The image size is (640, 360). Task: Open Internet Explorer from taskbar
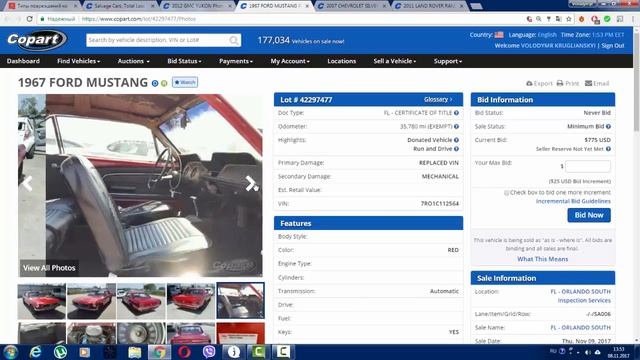coord(36,352)
